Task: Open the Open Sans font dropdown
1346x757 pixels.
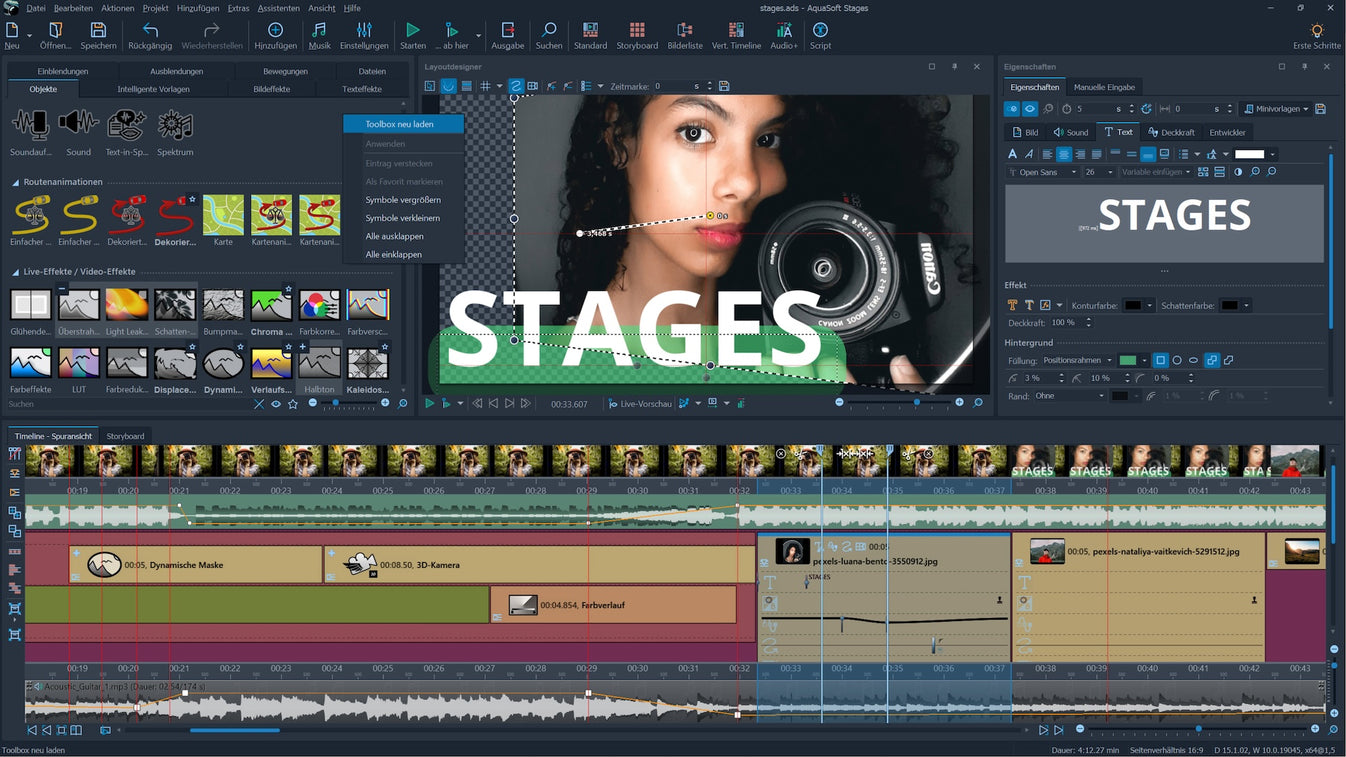Action: click(1045, 171)
